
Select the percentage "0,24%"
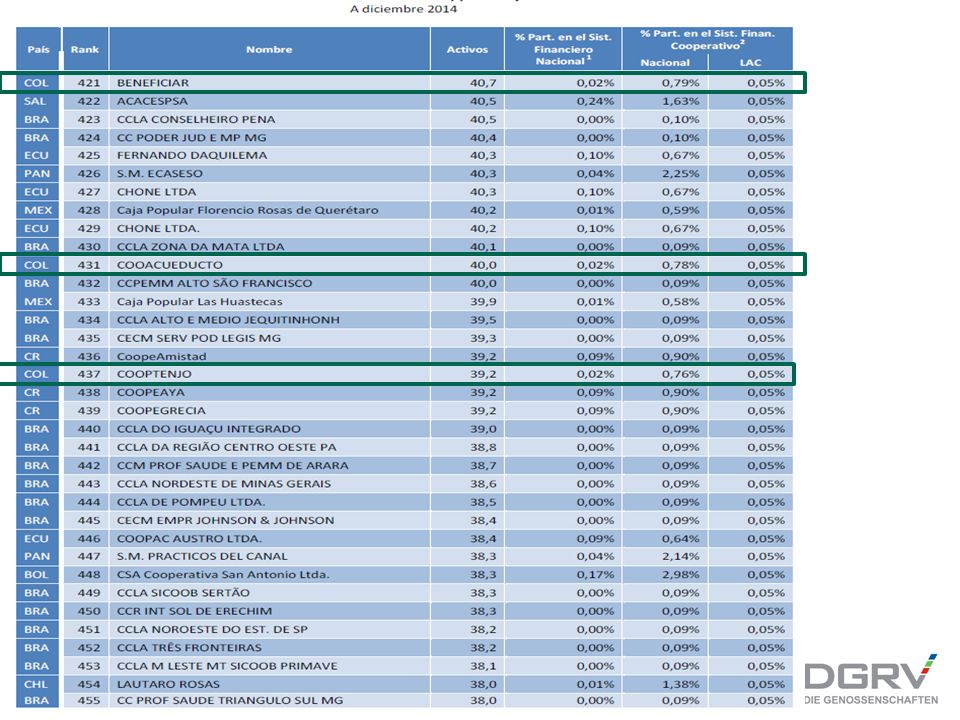(595, 101)
